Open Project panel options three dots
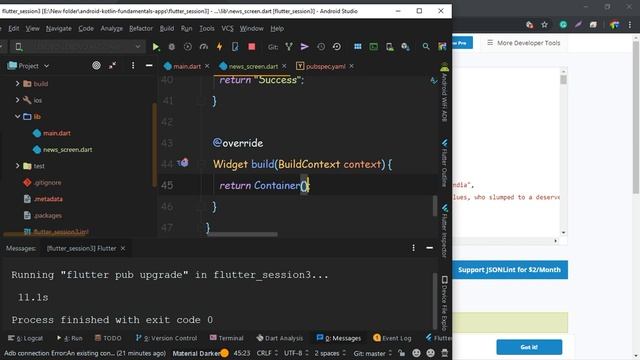 [133, 65]
